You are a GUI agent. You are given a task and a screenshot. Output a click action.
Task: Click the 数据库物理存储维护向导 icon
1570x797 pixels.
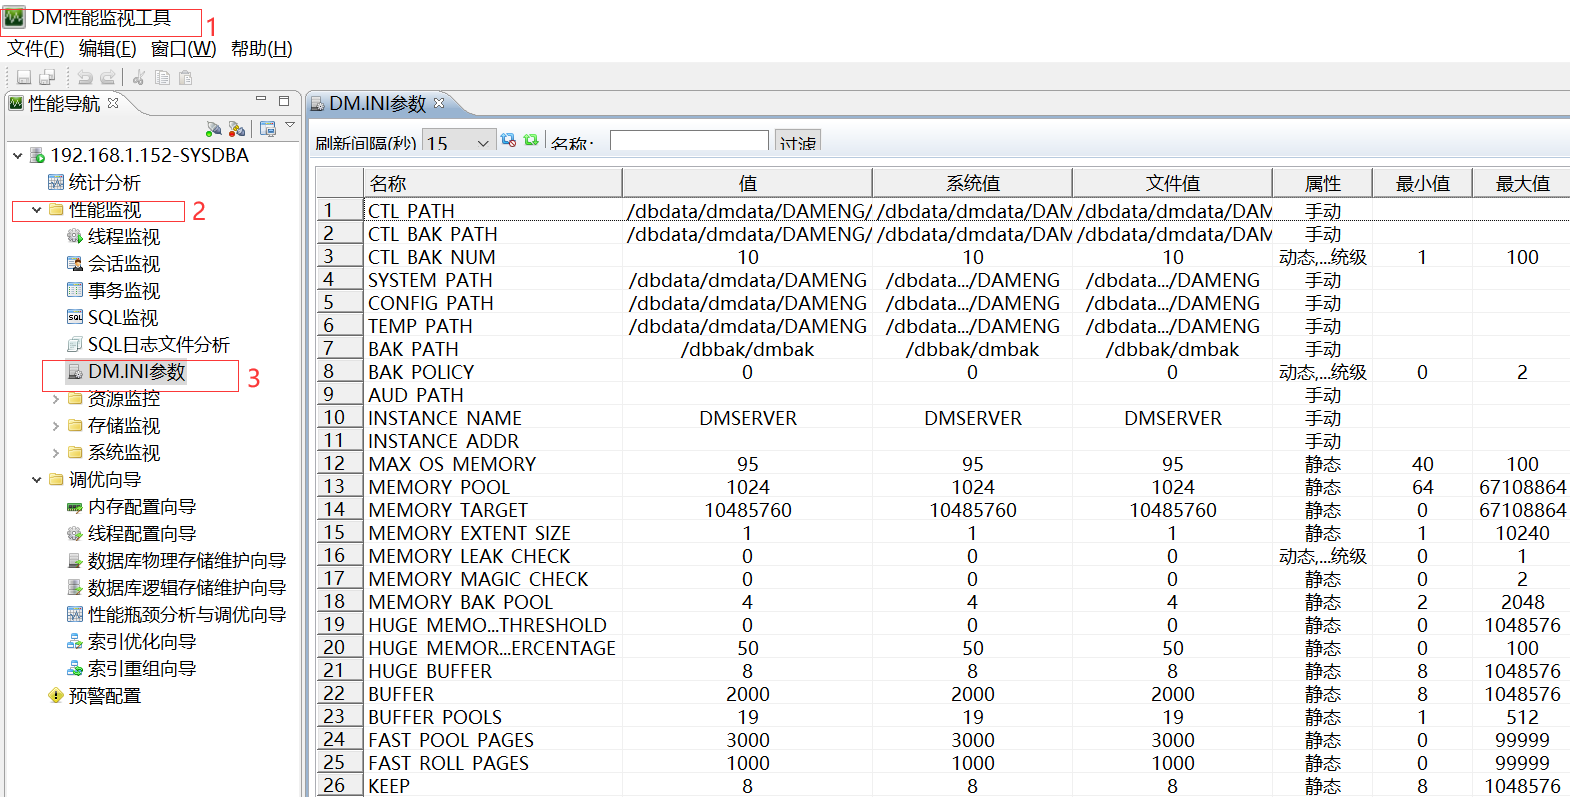point(75,561)
